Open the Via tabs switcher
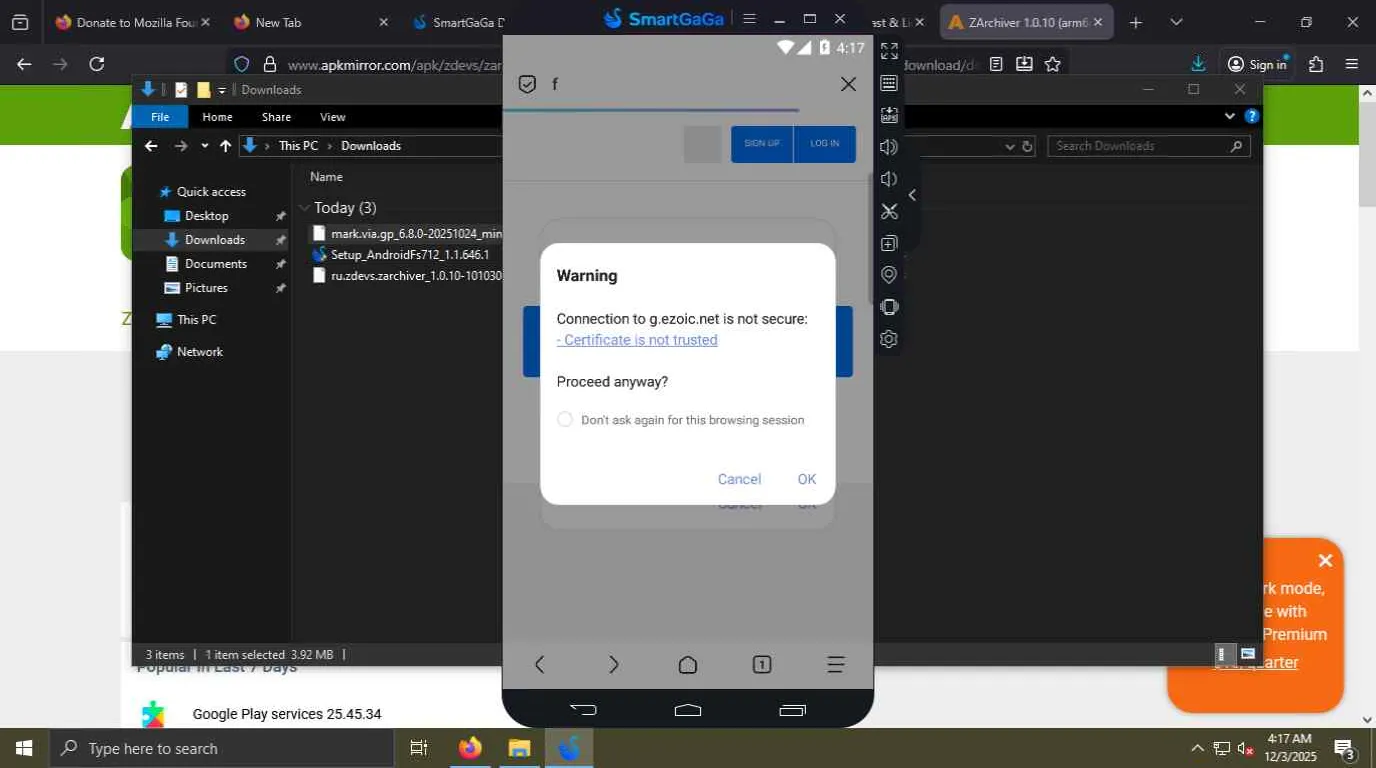 coord(762,664)
